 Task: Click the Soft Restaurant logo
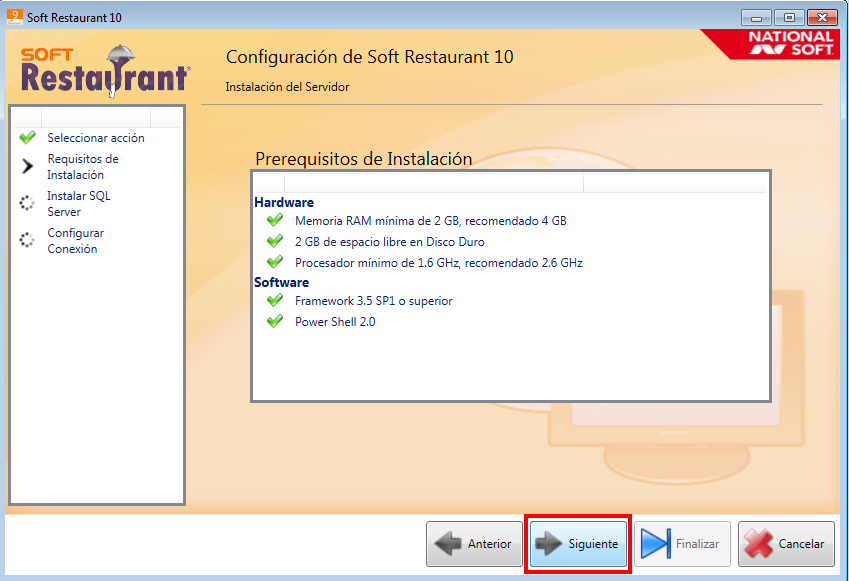[x=105, y=71]
